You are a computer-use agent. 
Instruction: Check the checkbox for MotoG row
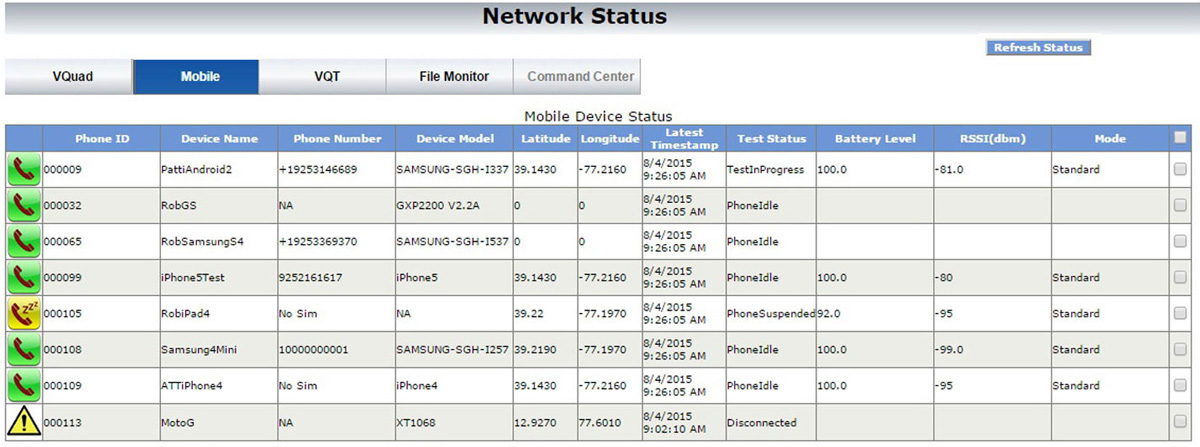point(1180,422)
